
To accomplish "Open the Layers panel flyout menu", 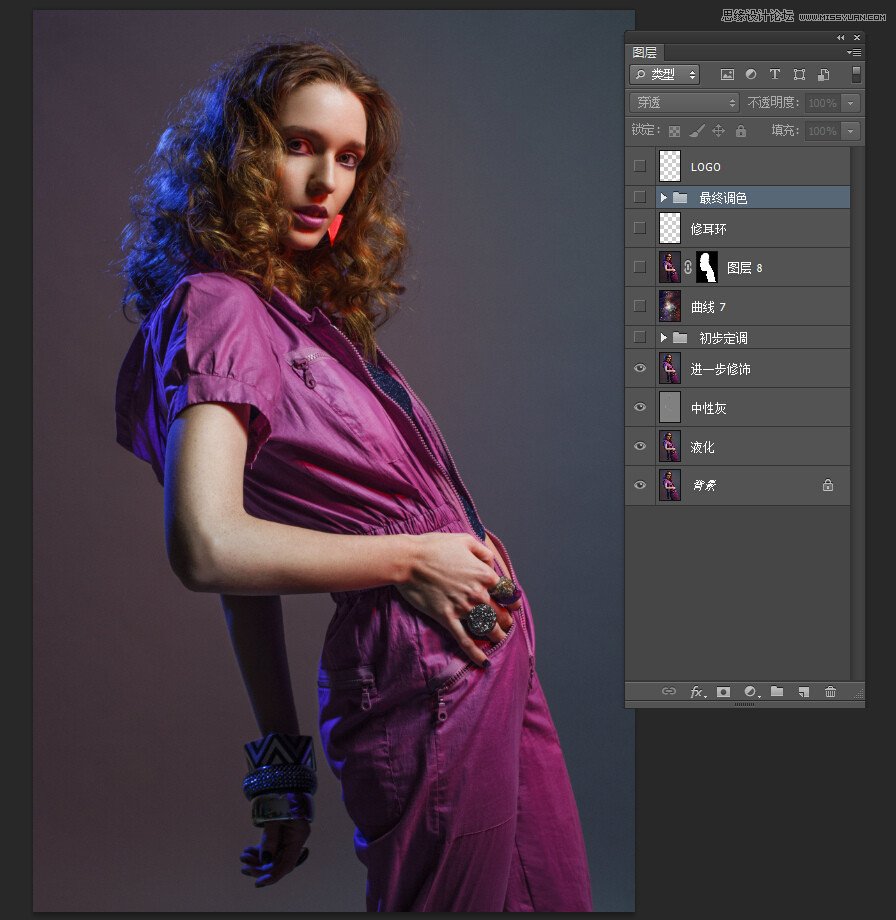I will click(853, 52).
